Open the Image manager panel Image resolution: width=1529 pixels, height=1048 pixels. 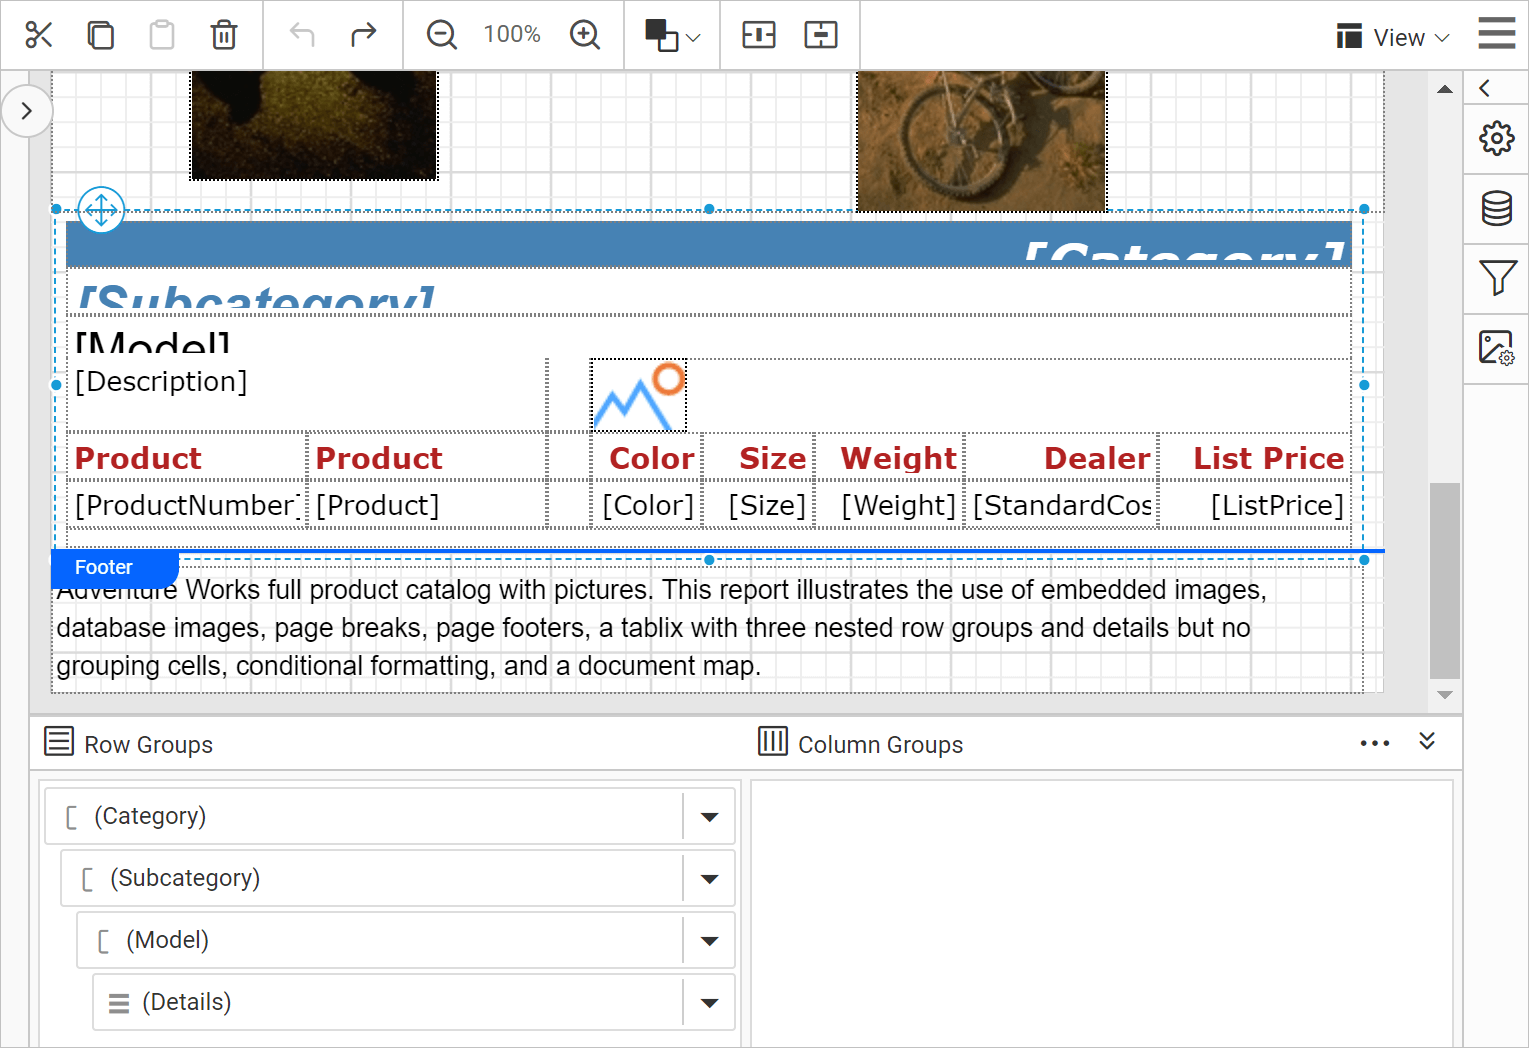[1497, 348]
